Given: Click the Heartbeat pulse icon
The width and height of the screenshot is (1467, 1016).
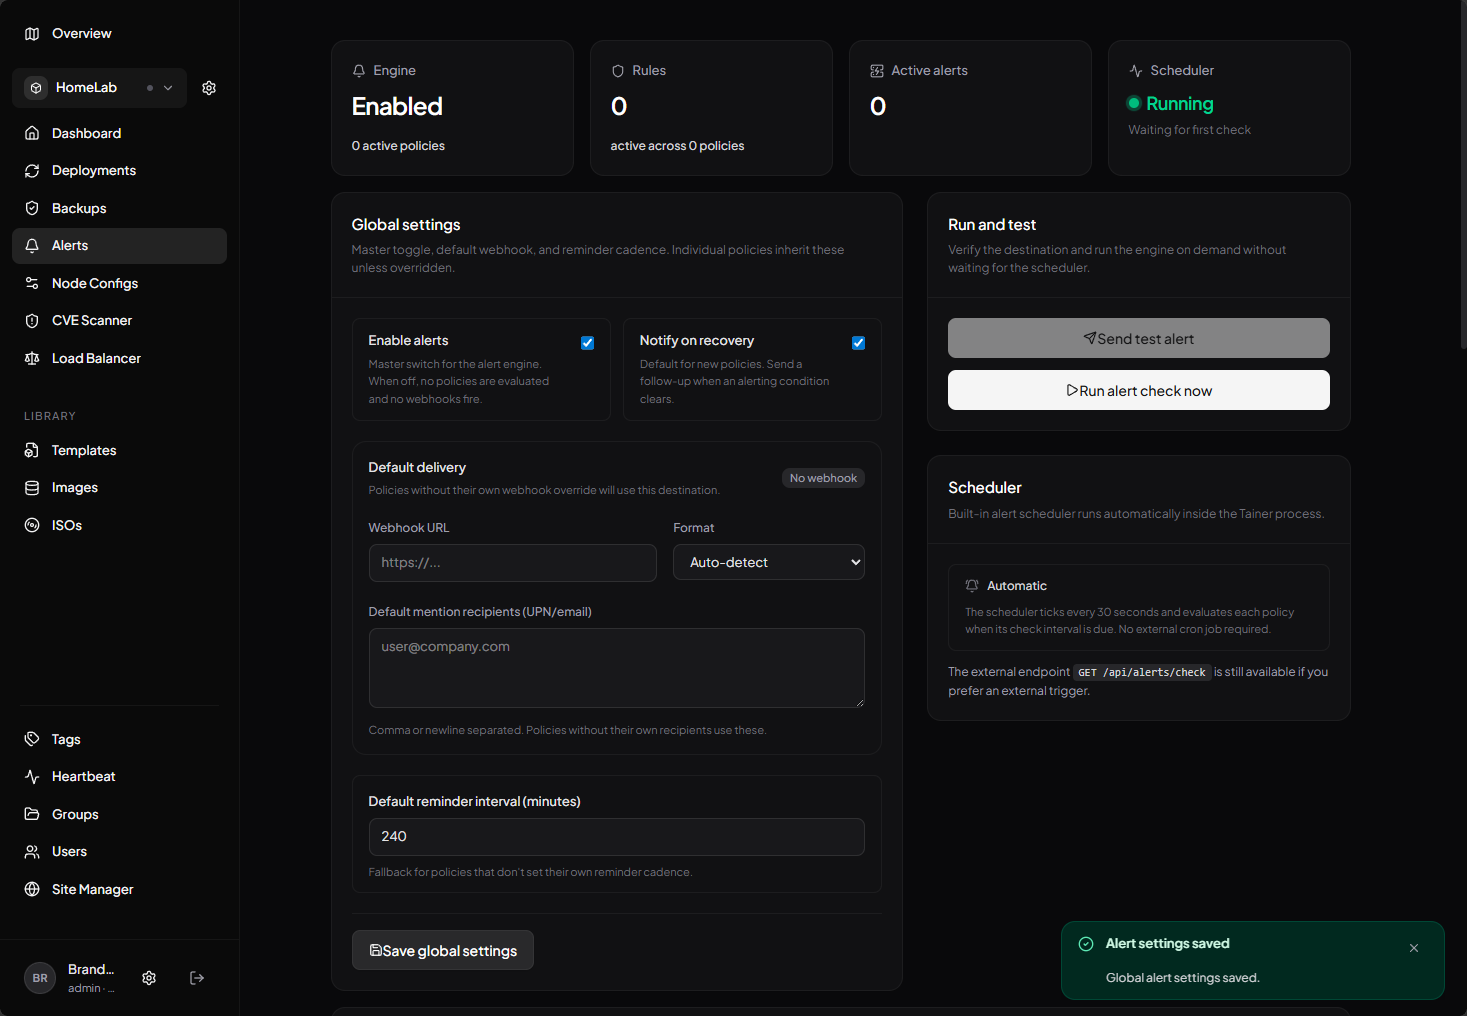Looking at the screenshot, I should click(x=32, y=777).
